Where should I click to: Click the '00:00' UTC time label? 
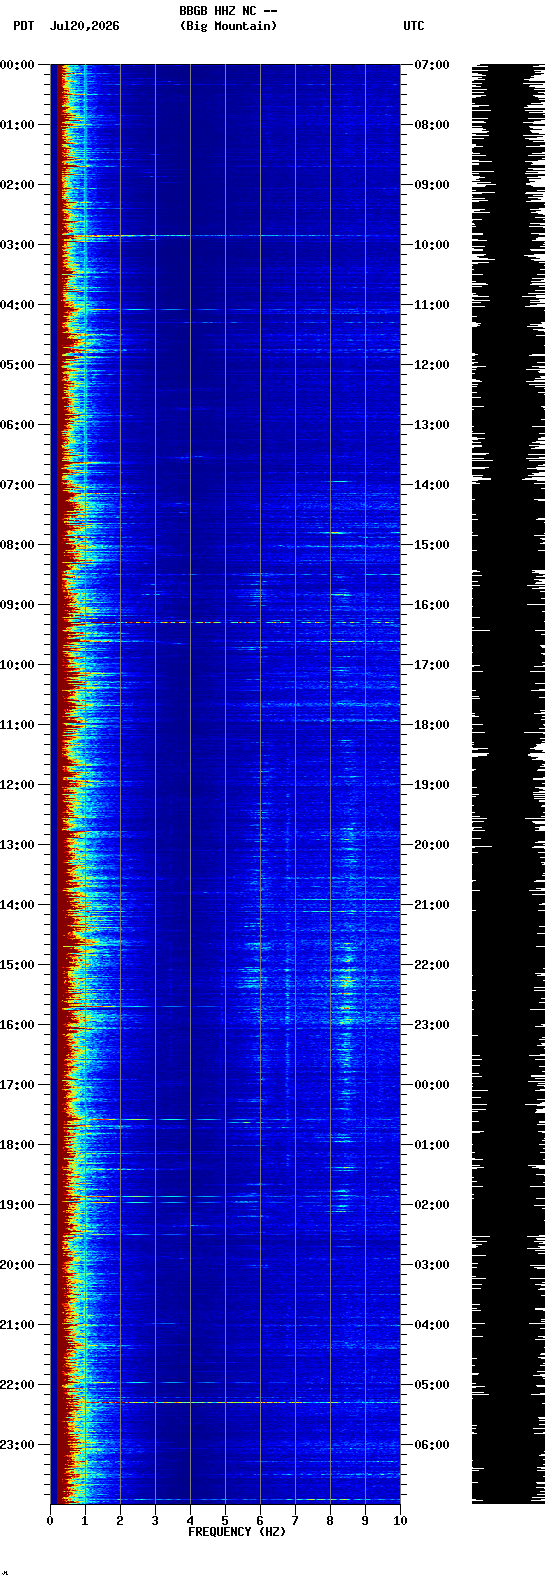point(431,1085)
